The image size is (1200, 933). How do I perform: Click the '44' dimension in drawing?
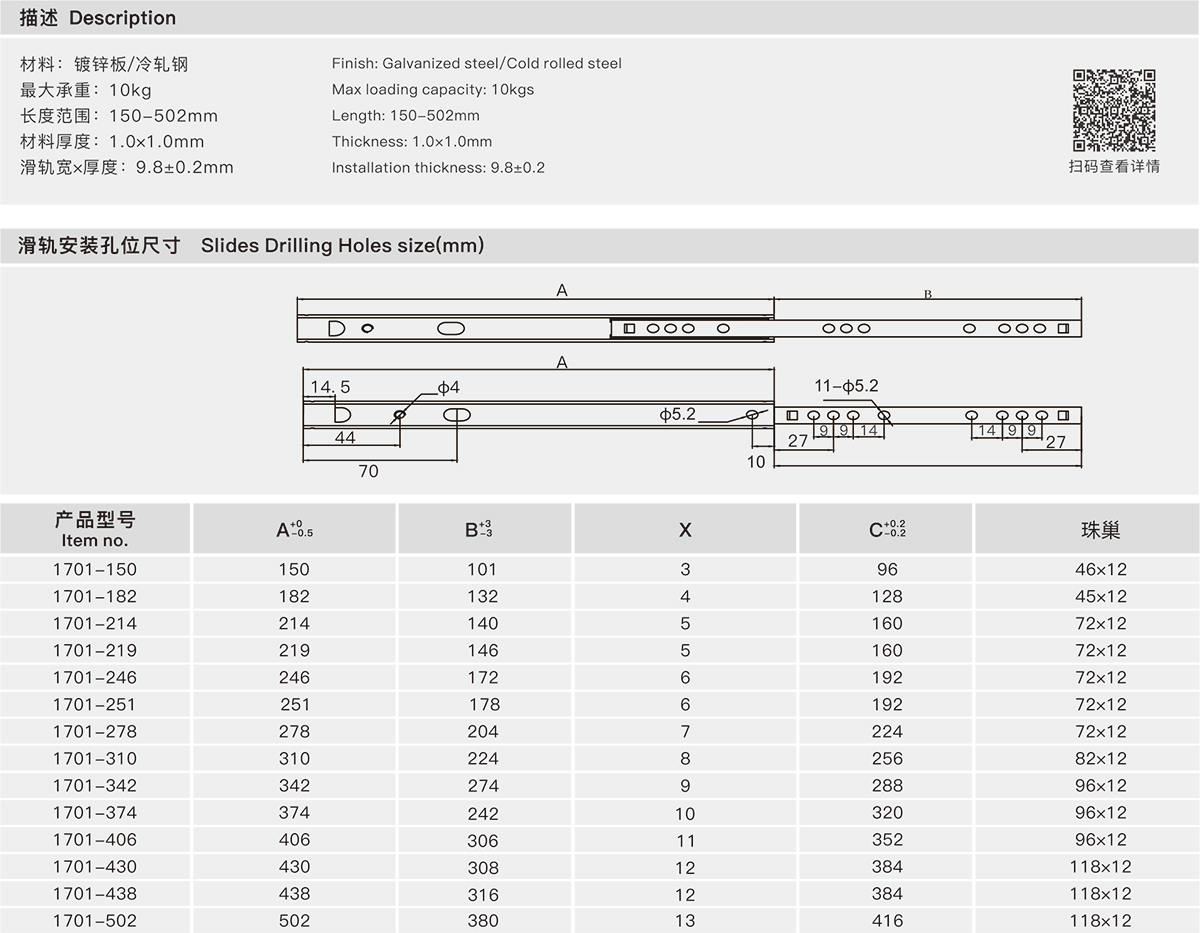pos(345,437)
